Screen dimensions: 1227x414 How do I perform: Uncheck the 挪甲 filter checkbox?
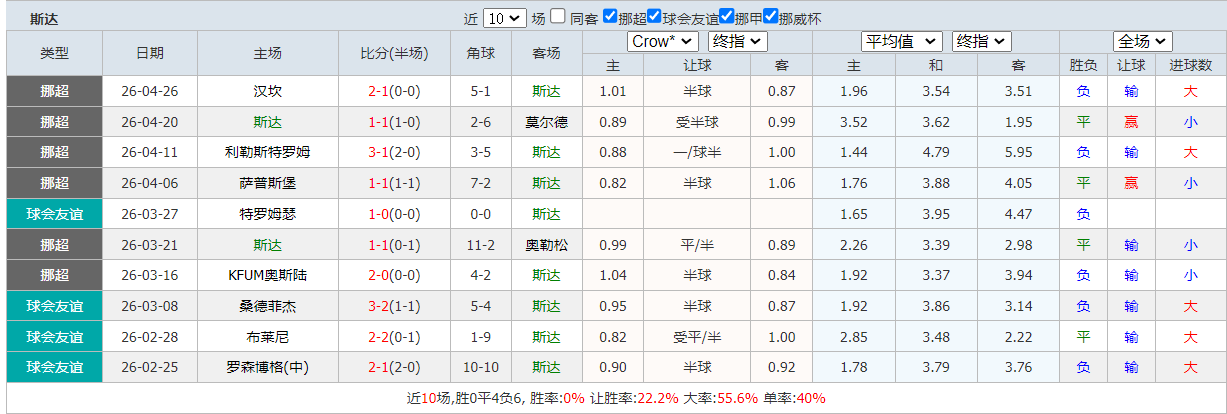tap(726, 17)
